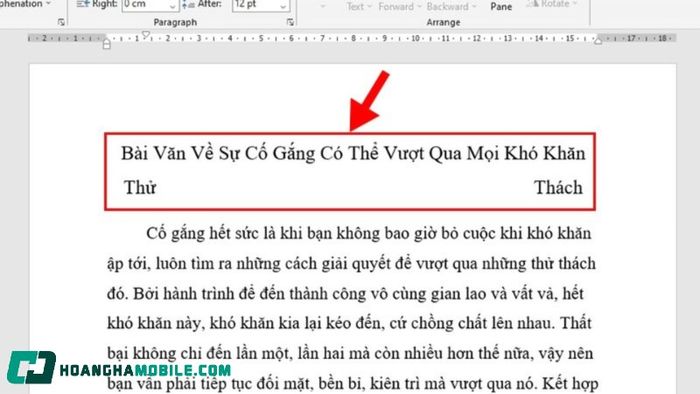The image size is (700, 394).
Task: Click paragraph line starting "khó khăn này"
Action: (349, 323)
